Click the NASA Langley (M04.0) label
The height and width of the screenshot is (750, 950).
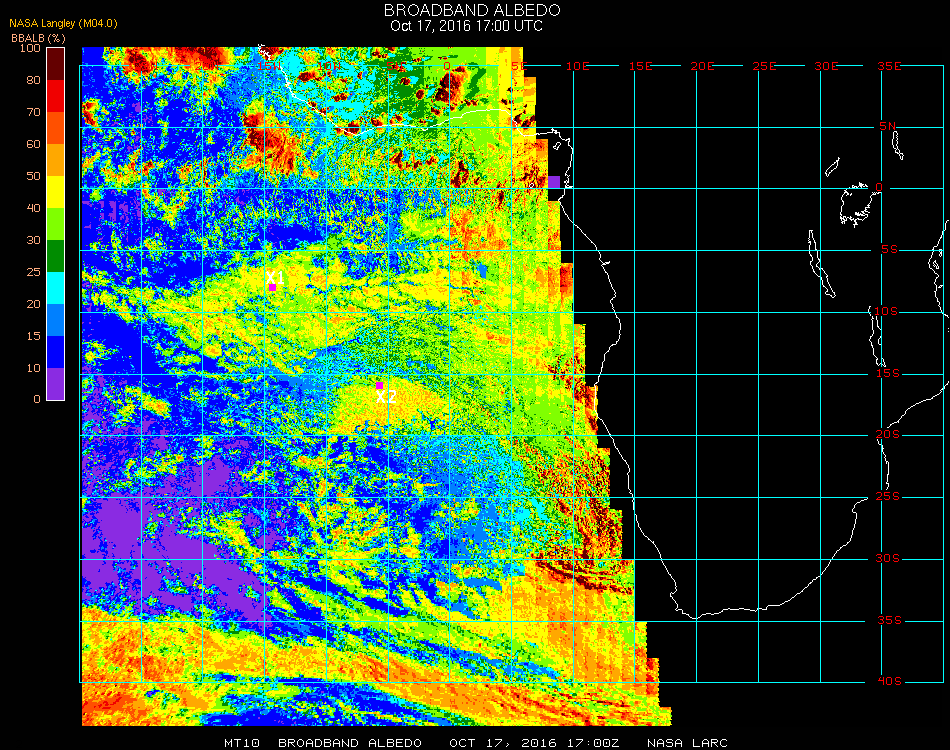(x=63, y=23)
